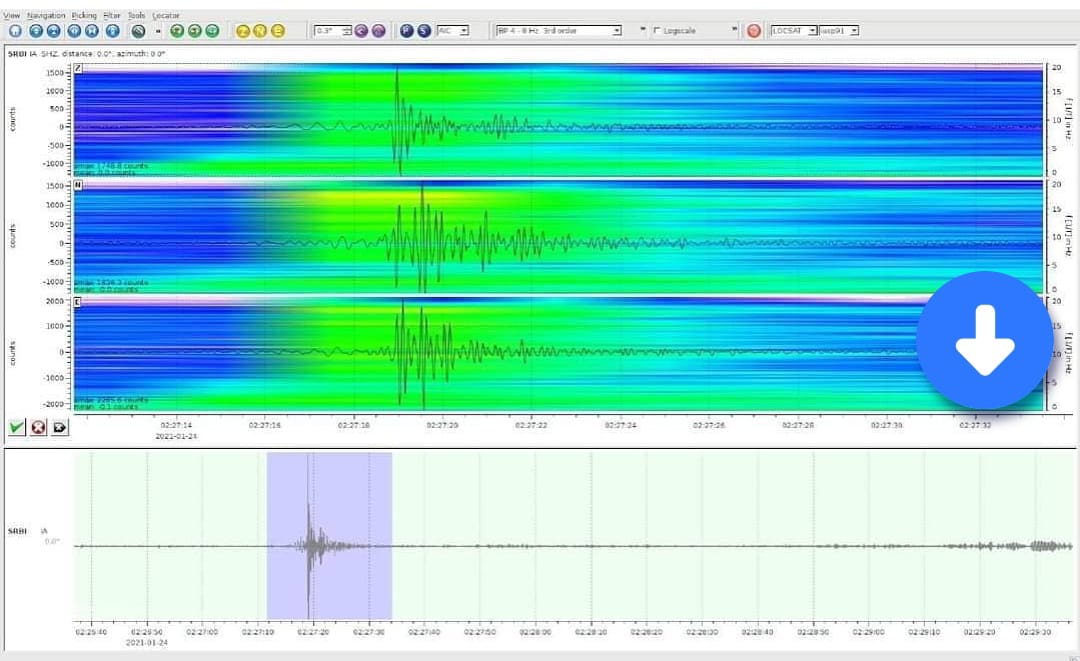
Task: Click the yellow Z component button
Action: coord(243,31)
